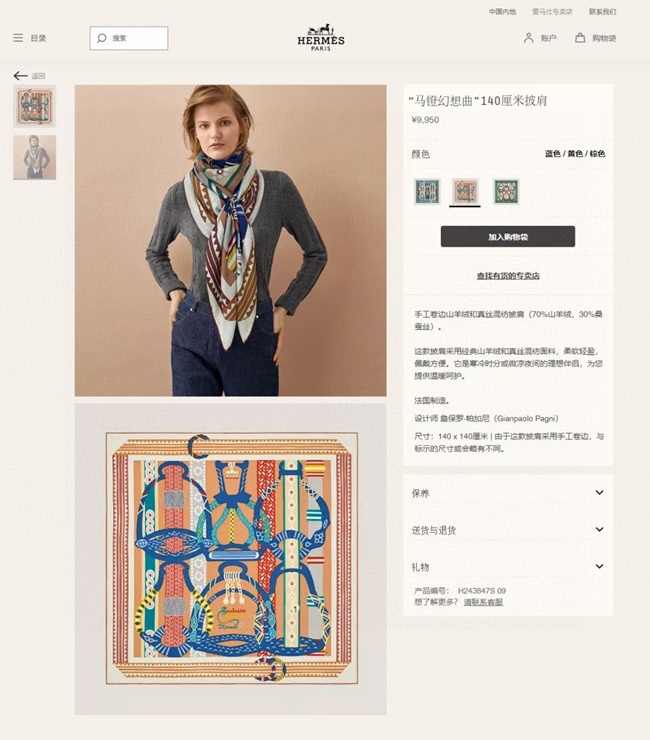The height and width of the screenshot is (740, 650).
Task: Open the account person icon
Action: point(528,38)
